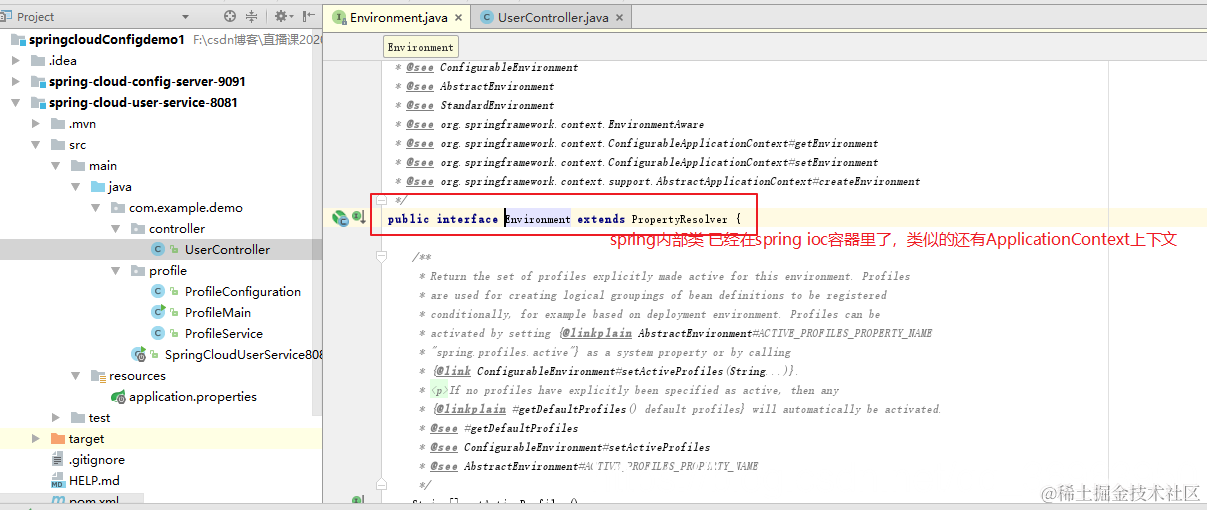Image resolution: width=1207 pixels, height=510 pixels.
Task: Select springcloudConfigdemo1 project root
Action: [107, 39]
